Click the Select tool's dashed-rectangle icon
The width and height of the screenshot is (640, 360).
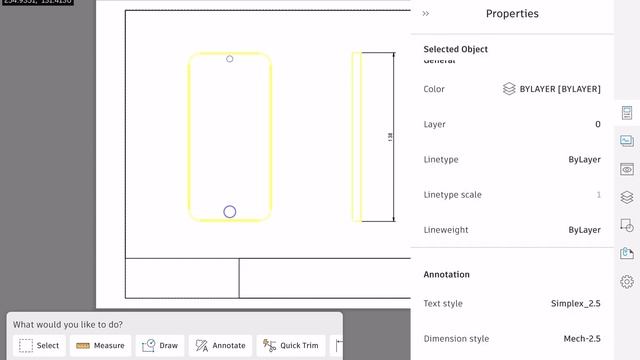(26, 345)
